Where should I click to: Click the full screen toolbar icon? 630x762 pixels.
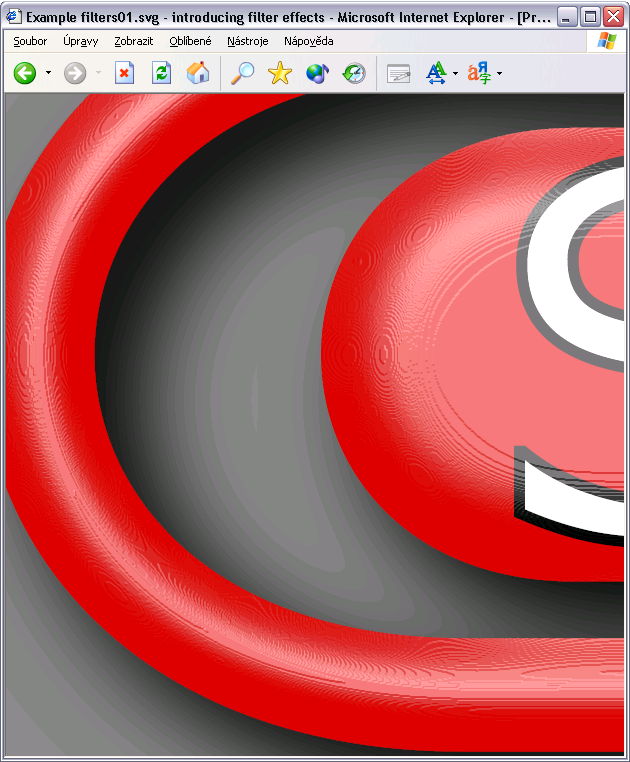[x=399, y=74]
